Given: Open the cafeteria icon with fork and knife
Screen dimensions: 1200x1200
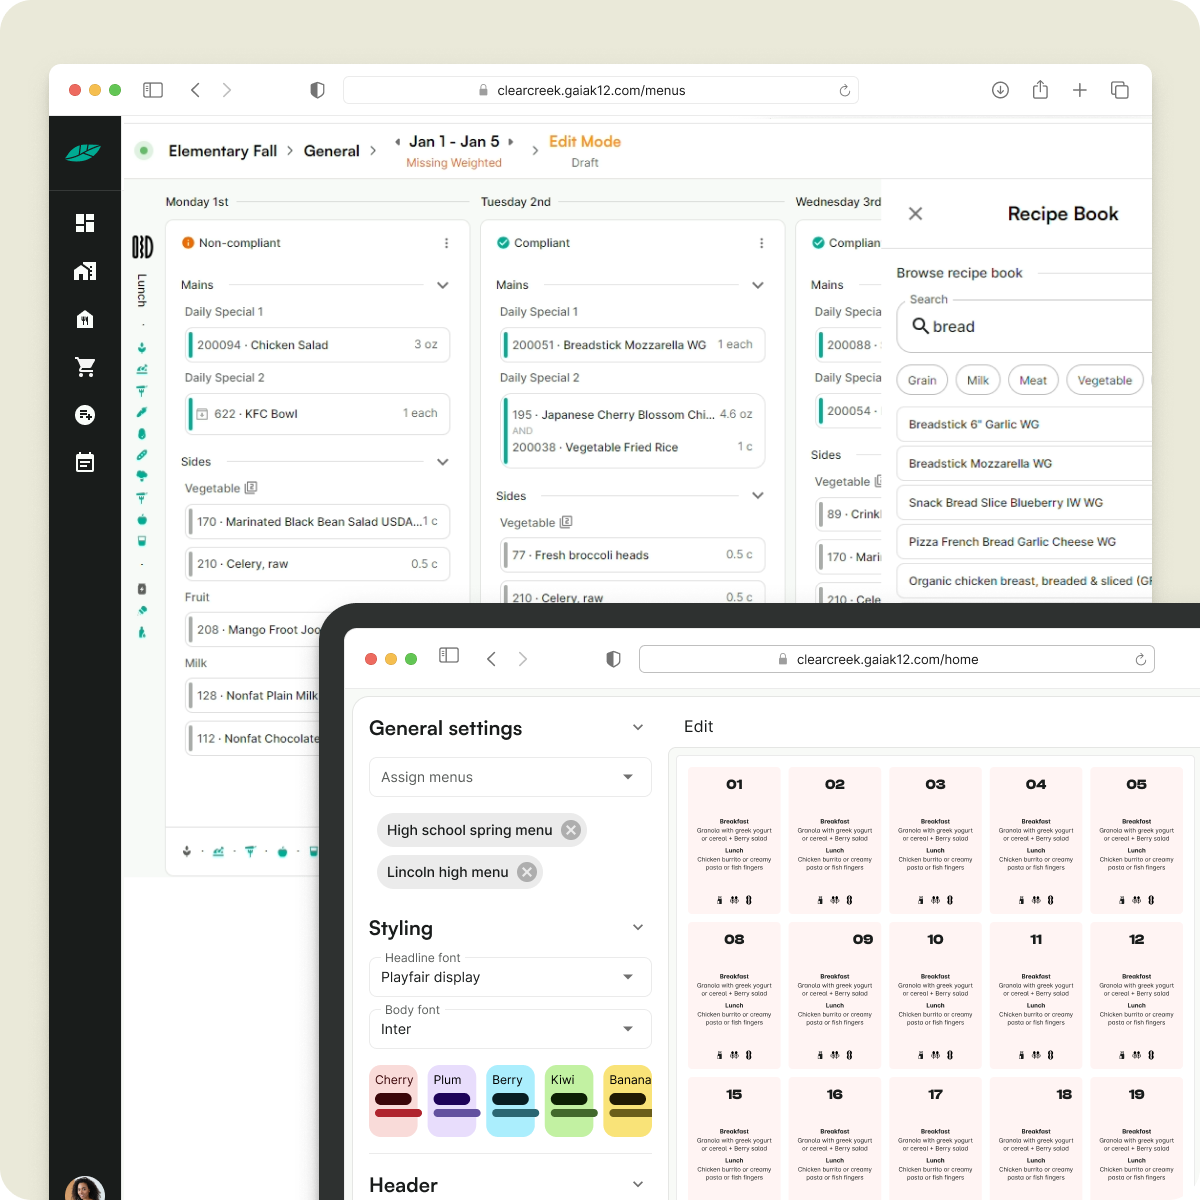Looking at the screenshot, I should tap(85, 319).
